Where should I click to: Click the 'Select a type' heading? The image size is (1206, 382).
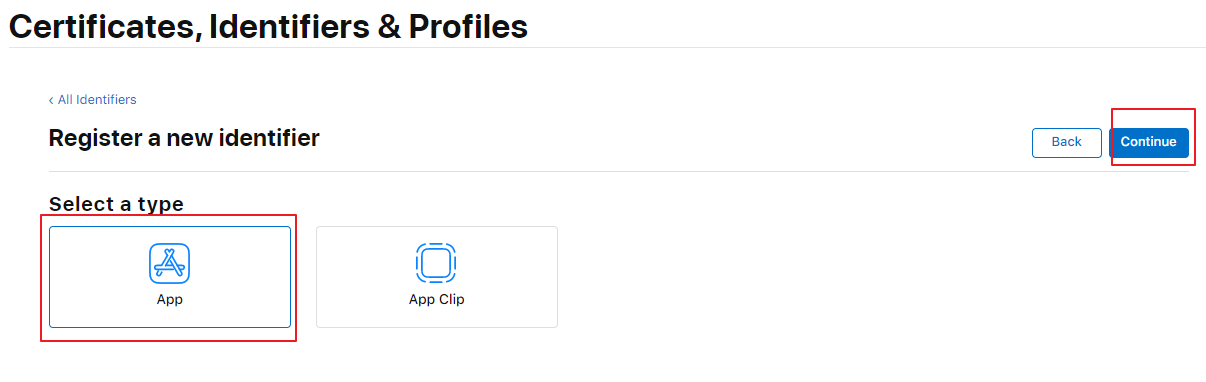click(117, 204)
